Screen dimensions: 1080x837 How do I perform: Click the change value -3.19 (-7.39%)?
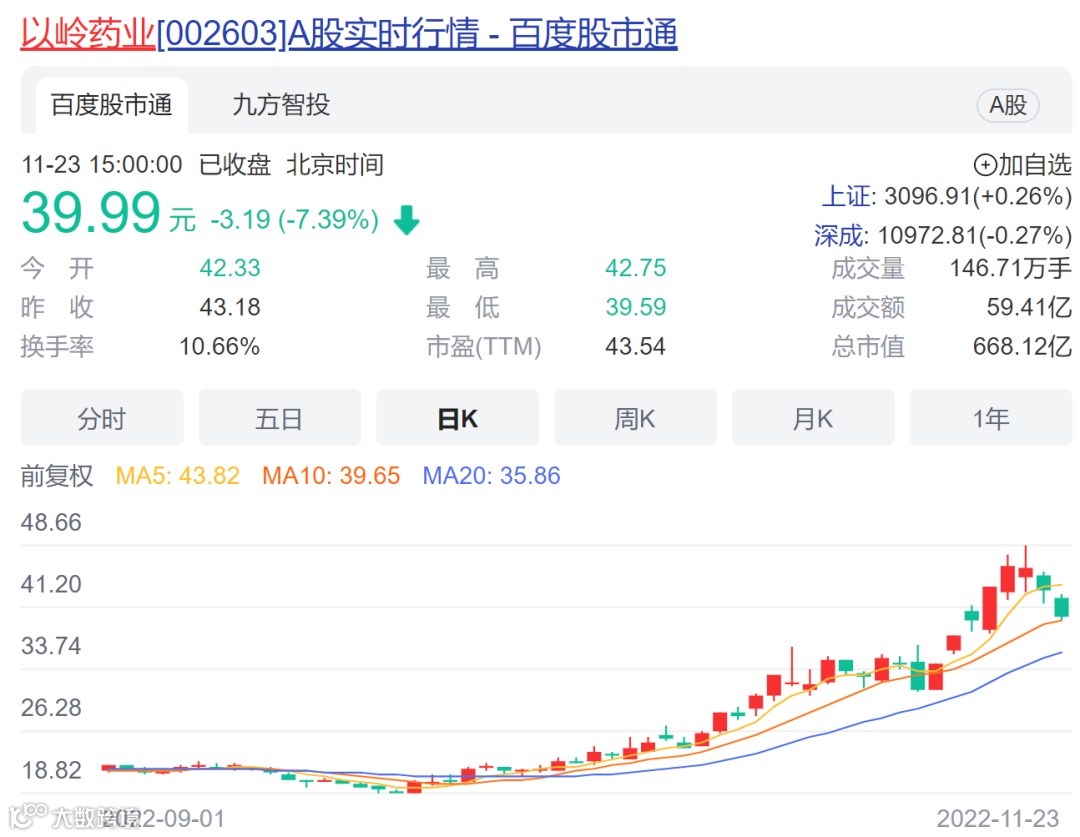pos(295,220)
